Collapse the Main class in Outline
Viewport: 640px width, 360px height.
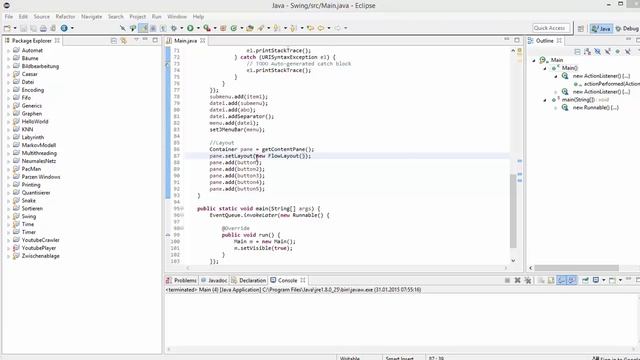click(x=534, y=60)
